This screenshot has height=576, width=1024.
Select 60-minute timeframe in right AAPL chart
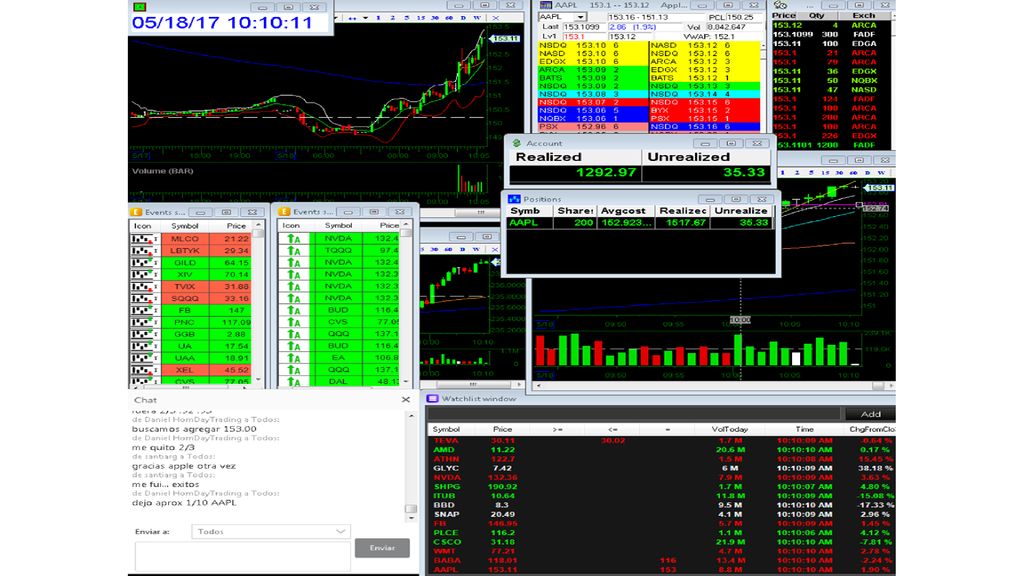[854, 173]
